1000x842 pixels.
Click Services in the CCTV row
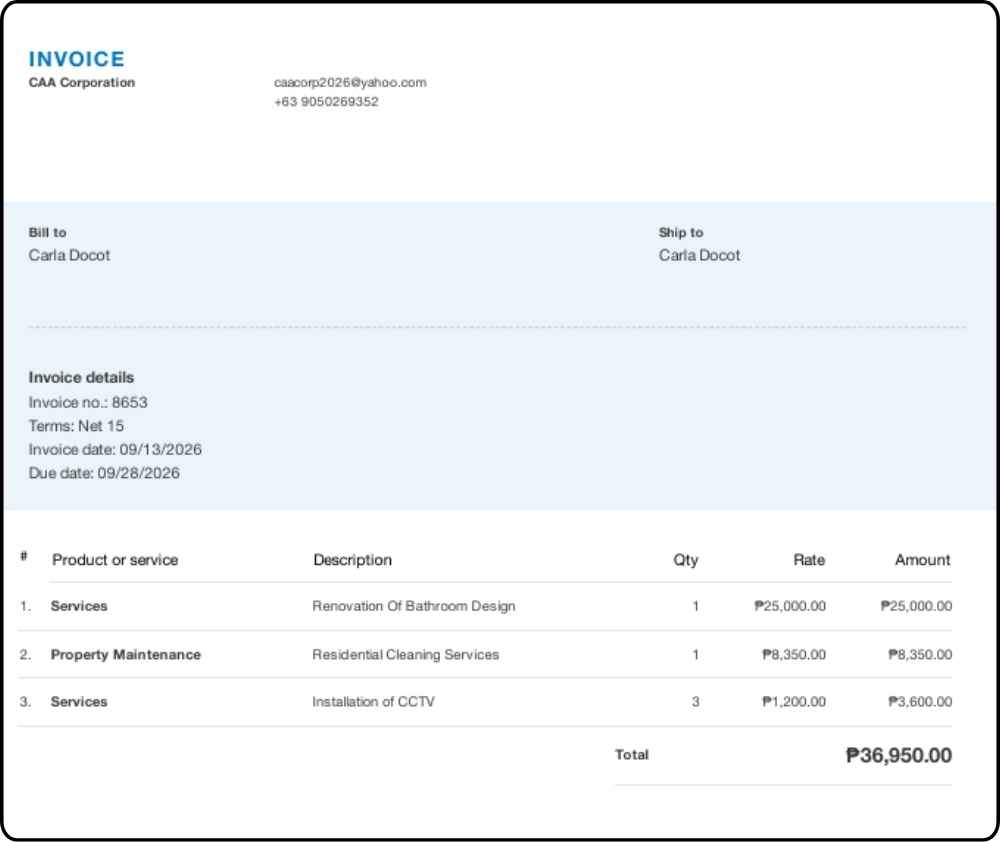click(x=79, y=702)
